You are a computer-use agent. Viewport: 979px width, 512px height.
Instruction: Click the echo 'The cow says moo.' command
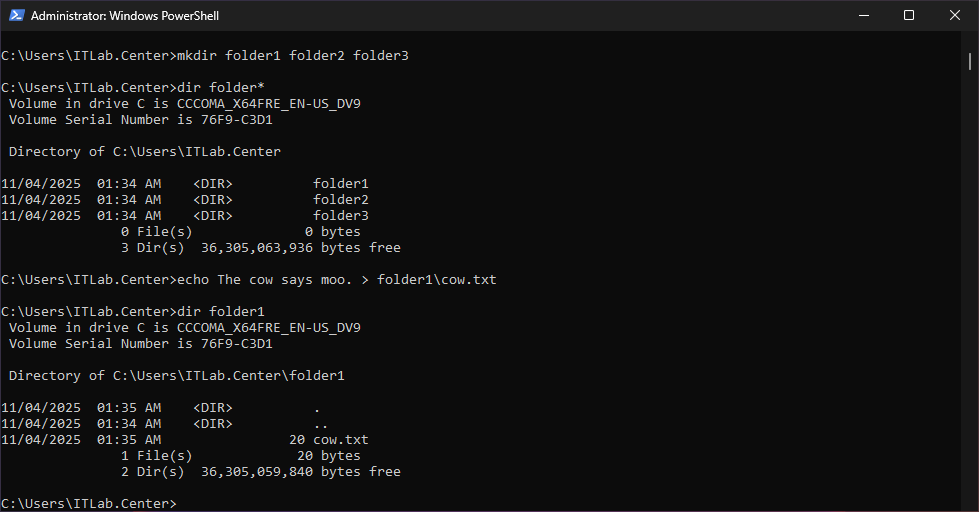coord(336,280)
